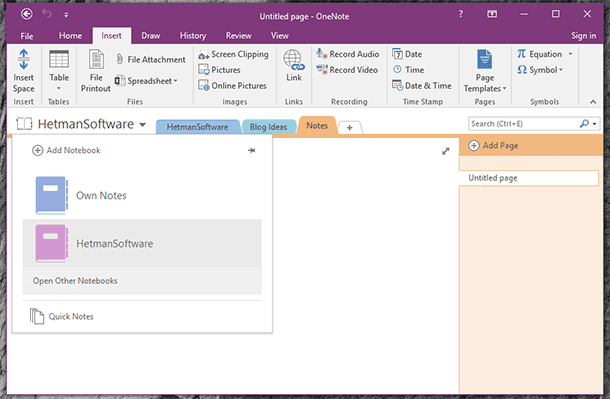The height and width of the screenshot is (399, 610).
Task: Open the File tab
Action: point(26,36)
